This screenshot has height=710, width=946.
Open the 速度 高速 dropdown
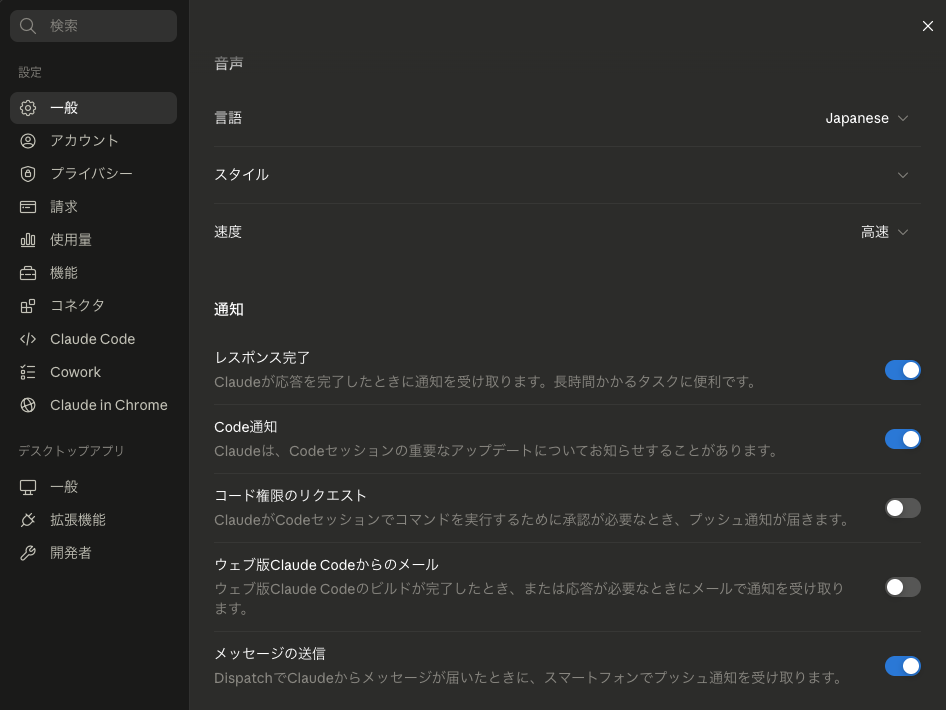[884, 232]
